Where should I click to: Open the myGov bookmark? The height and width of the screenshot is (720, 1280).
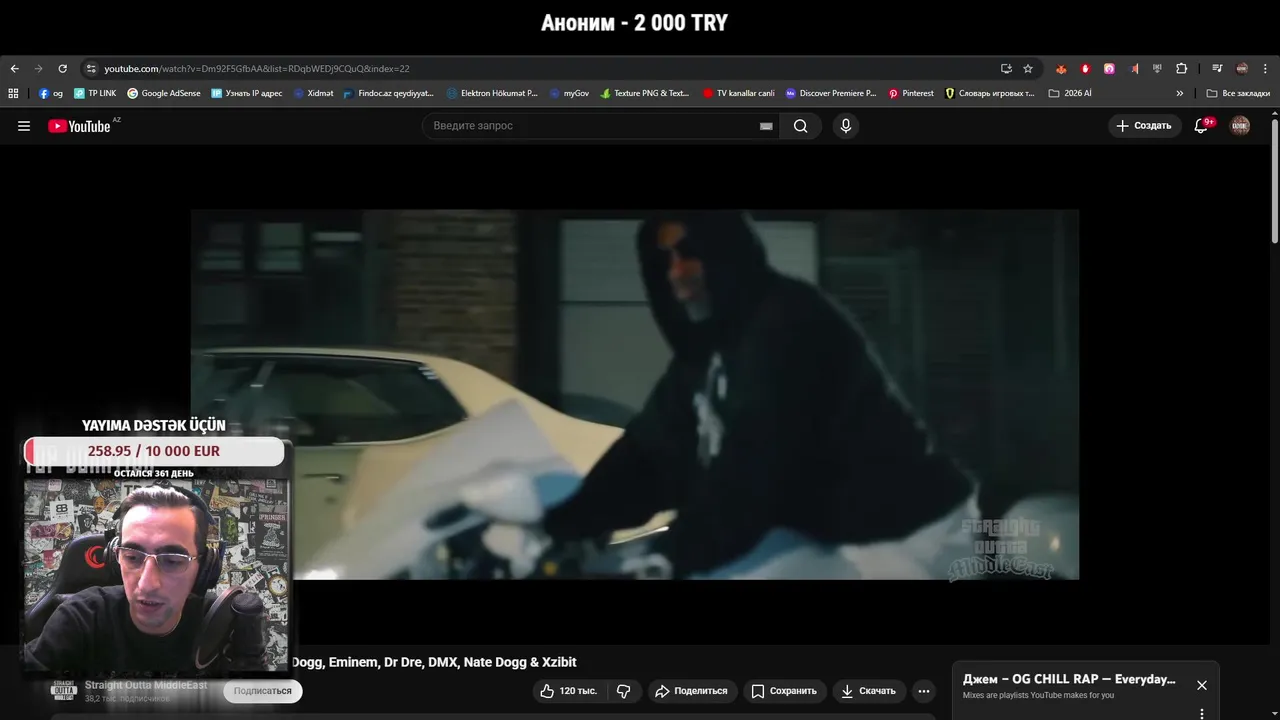569,93
